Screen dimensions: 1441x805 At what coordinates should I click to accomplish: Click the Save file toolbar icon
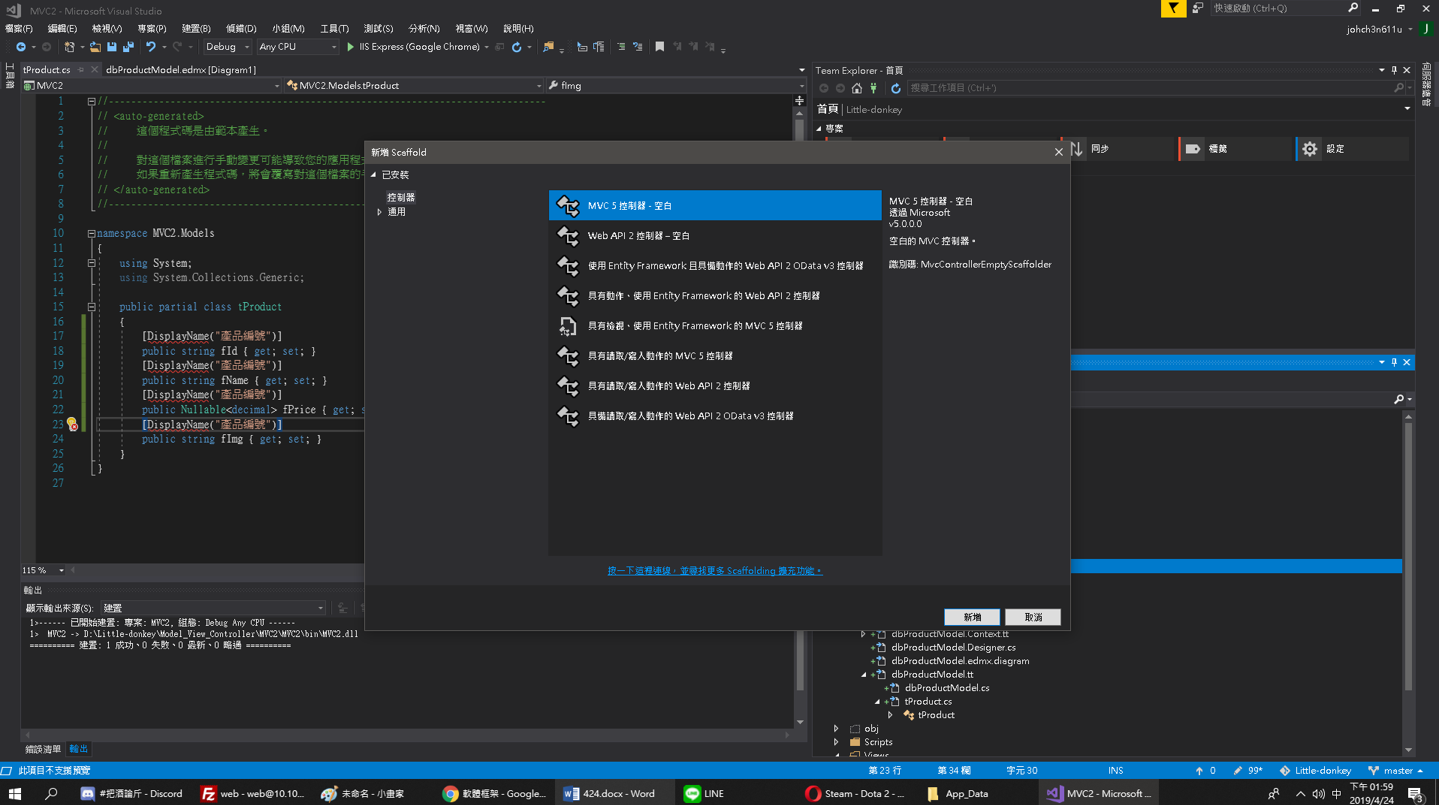tap(112, 47)
